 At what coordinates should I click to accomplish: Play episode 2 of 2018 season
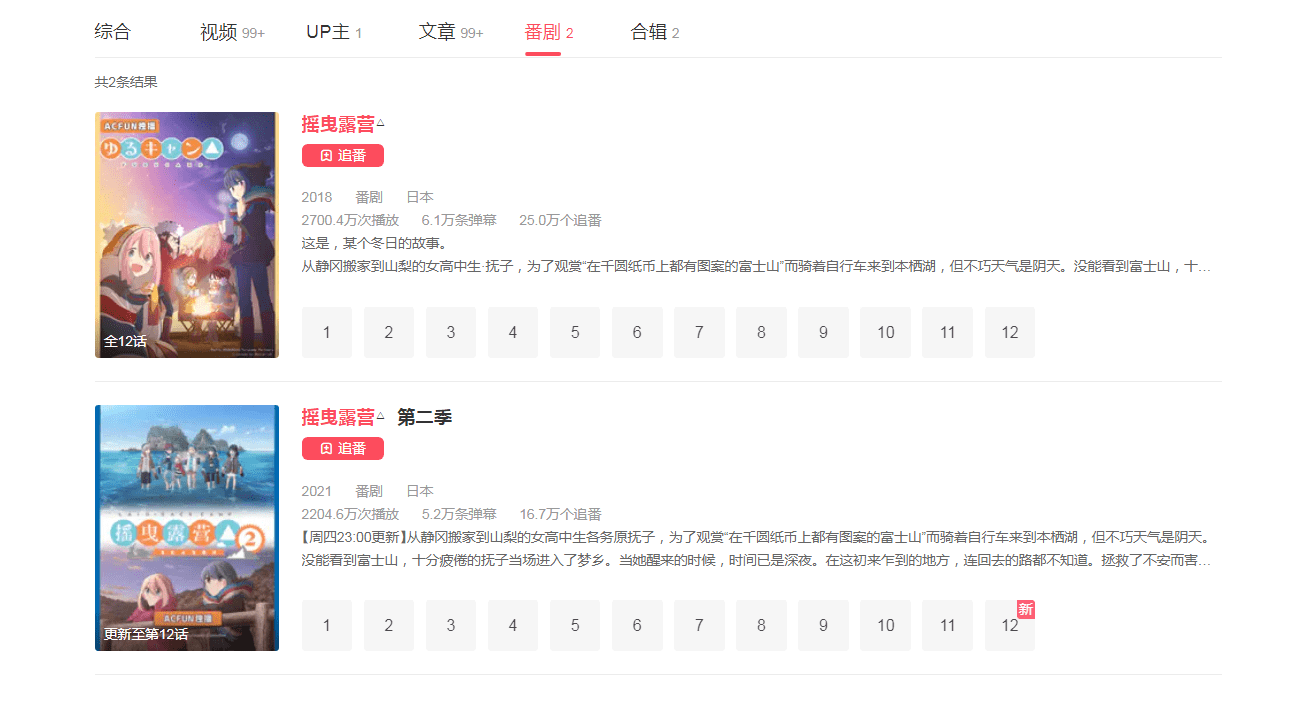point(389,332)
